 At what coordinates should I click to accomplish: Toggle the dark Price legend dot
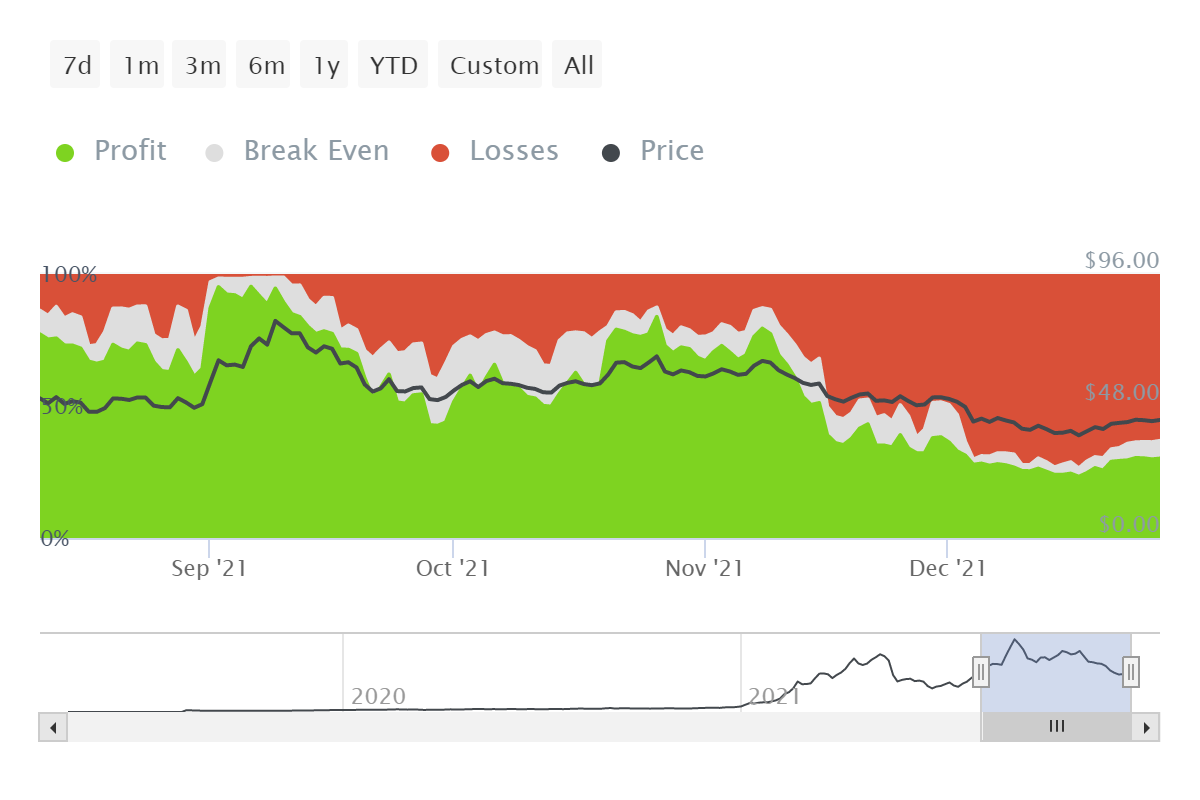[x=611, y=153]
